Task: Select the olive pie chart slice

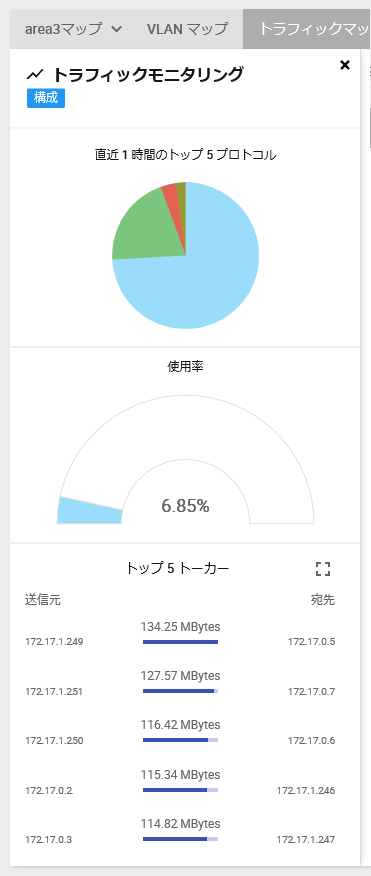Action: point(181,190)
